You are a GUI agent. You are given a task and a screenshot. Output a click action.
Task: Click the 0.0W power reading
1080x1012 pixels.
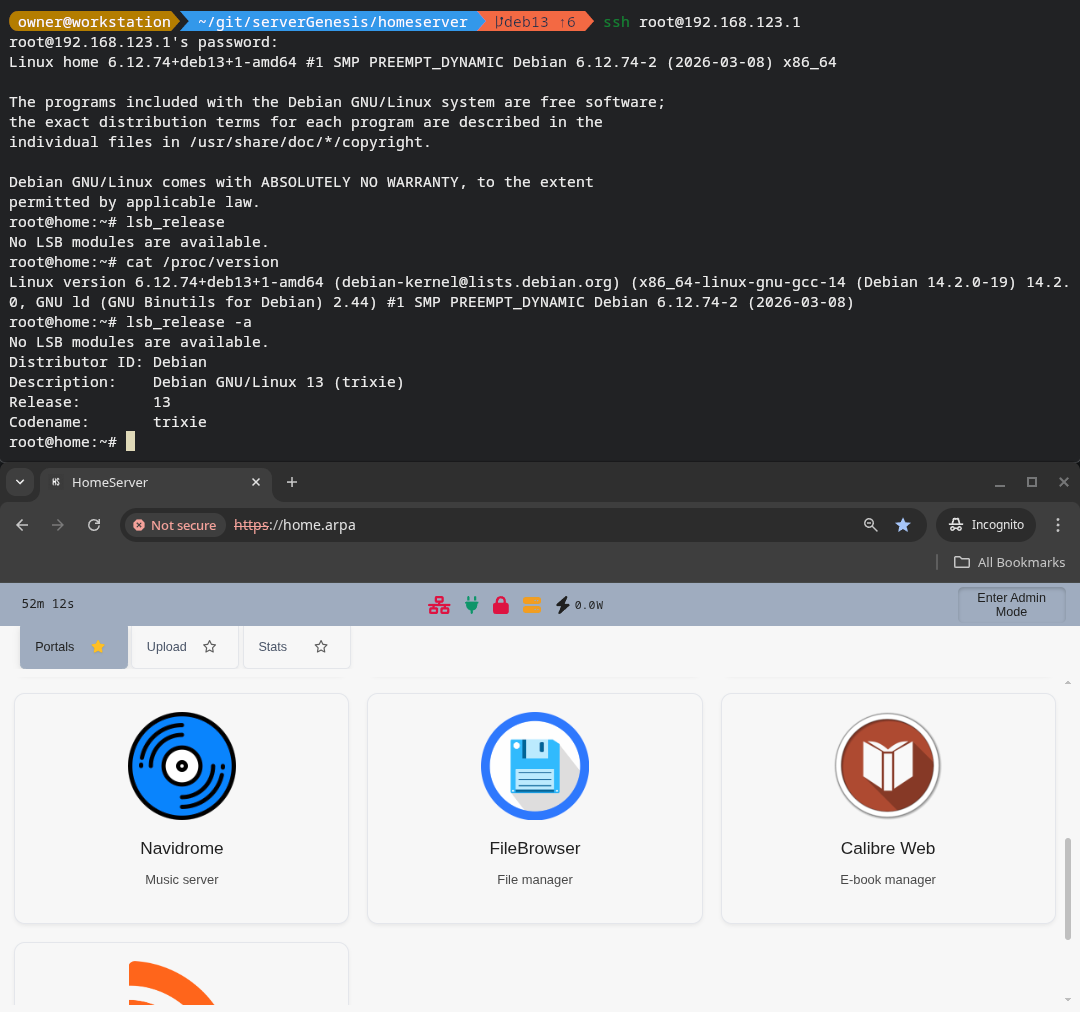[x=589, y=605]
